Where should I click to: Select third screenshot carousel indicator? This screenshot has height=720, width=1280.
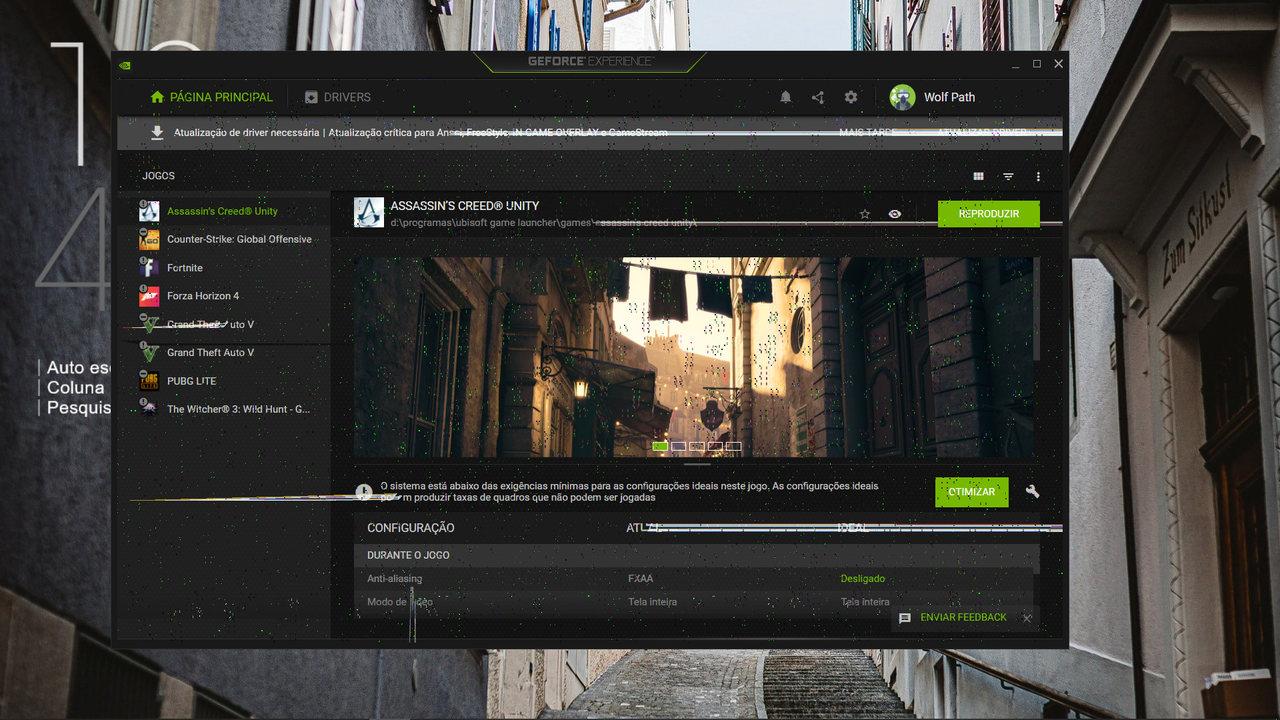(697, 446)
